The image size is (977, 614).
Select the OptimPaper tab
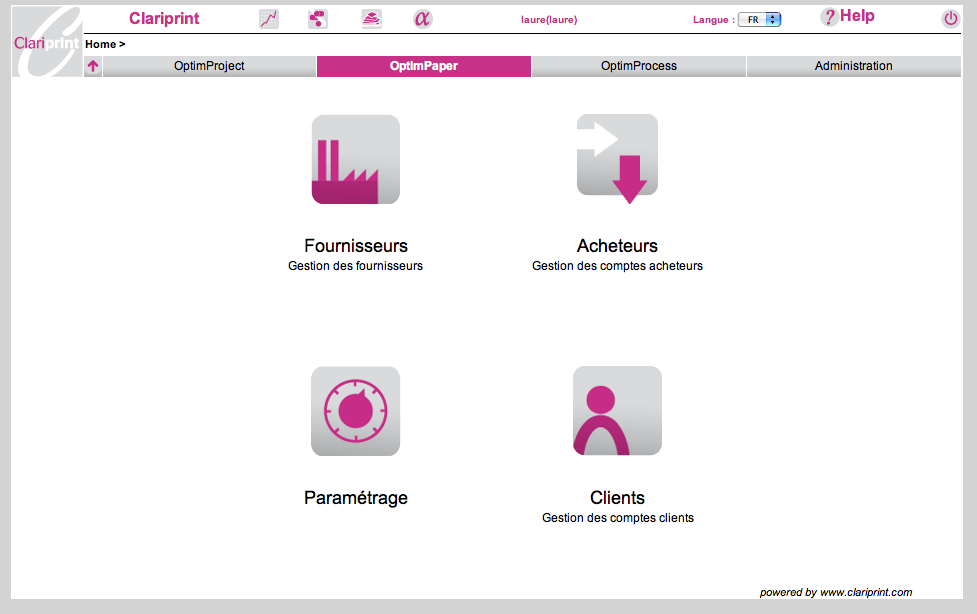click(x=423, y=66)
